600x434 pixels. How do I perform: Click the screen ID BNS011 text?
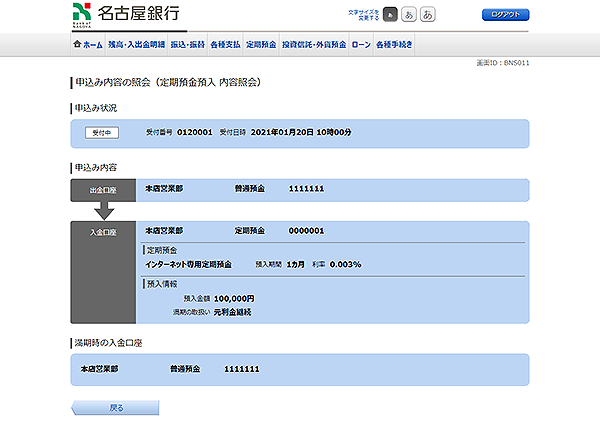pos(503,63)
